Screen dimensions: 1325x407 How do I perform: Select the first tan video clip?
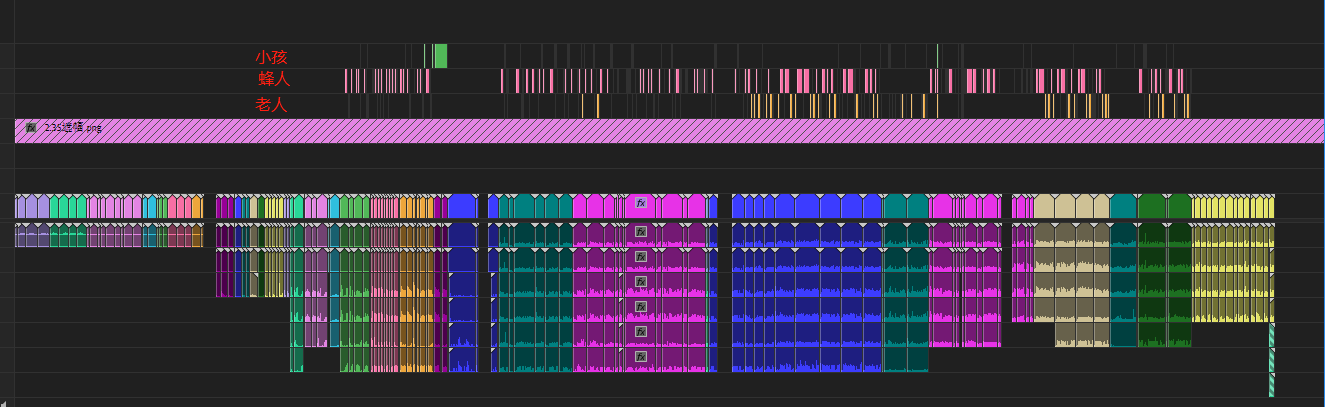[x=1043, y=208]
